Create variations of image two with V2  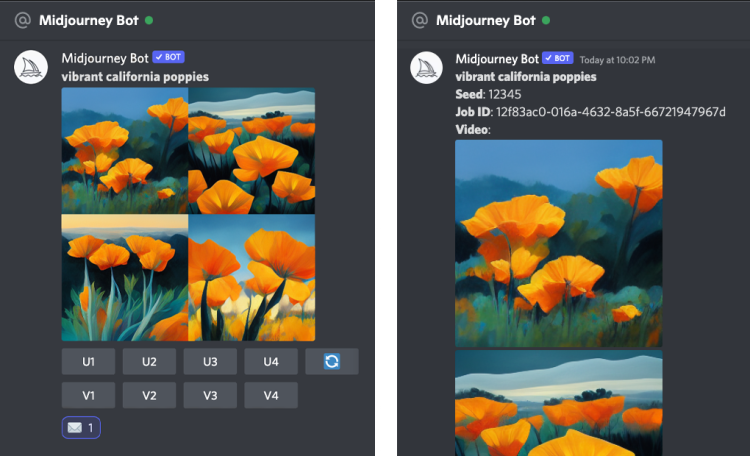tap(149, 395)
